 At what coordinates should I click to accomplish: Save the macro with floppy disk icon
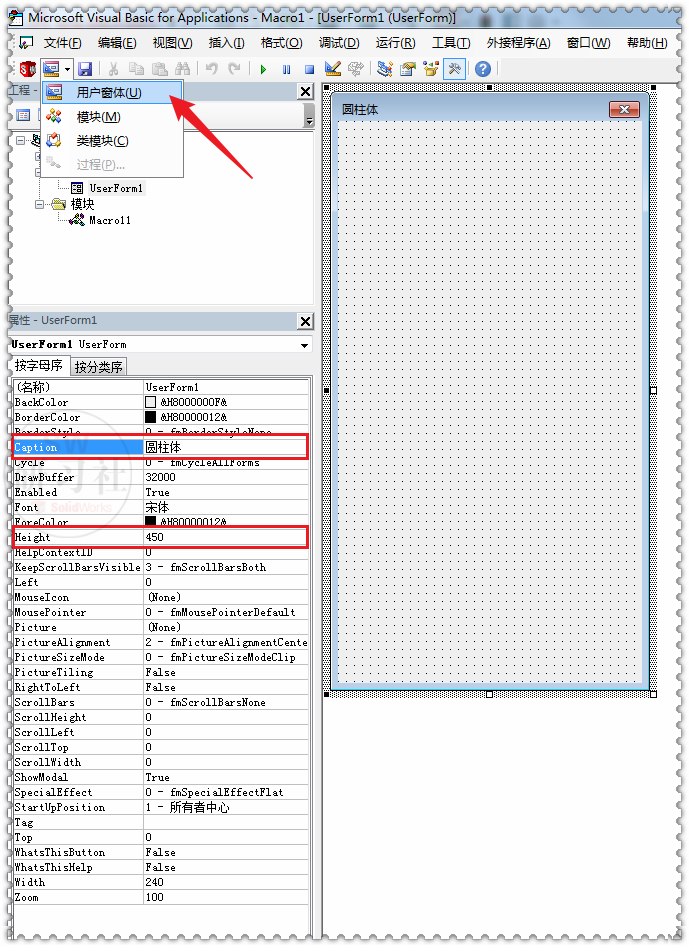coord(85,69)
